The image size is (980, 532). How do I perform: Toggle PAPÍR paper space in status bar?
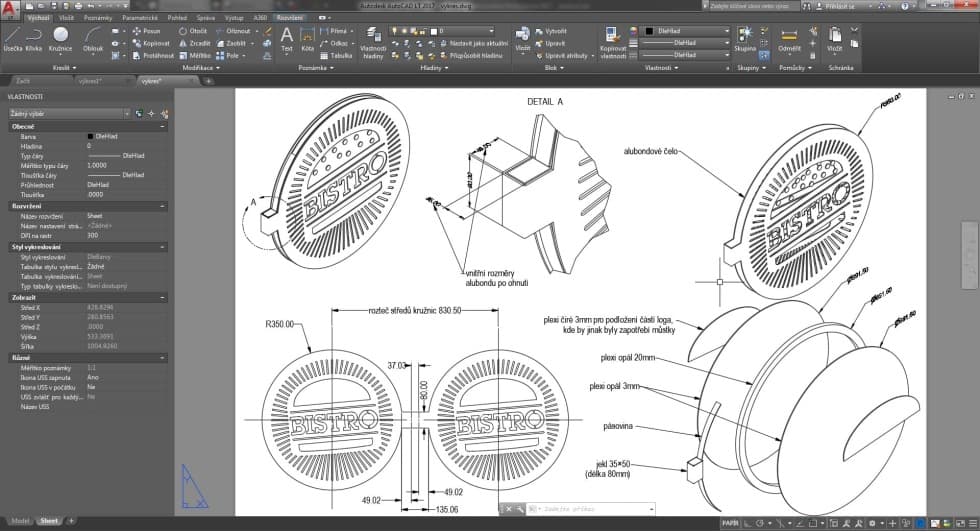[x=730, y=523]
